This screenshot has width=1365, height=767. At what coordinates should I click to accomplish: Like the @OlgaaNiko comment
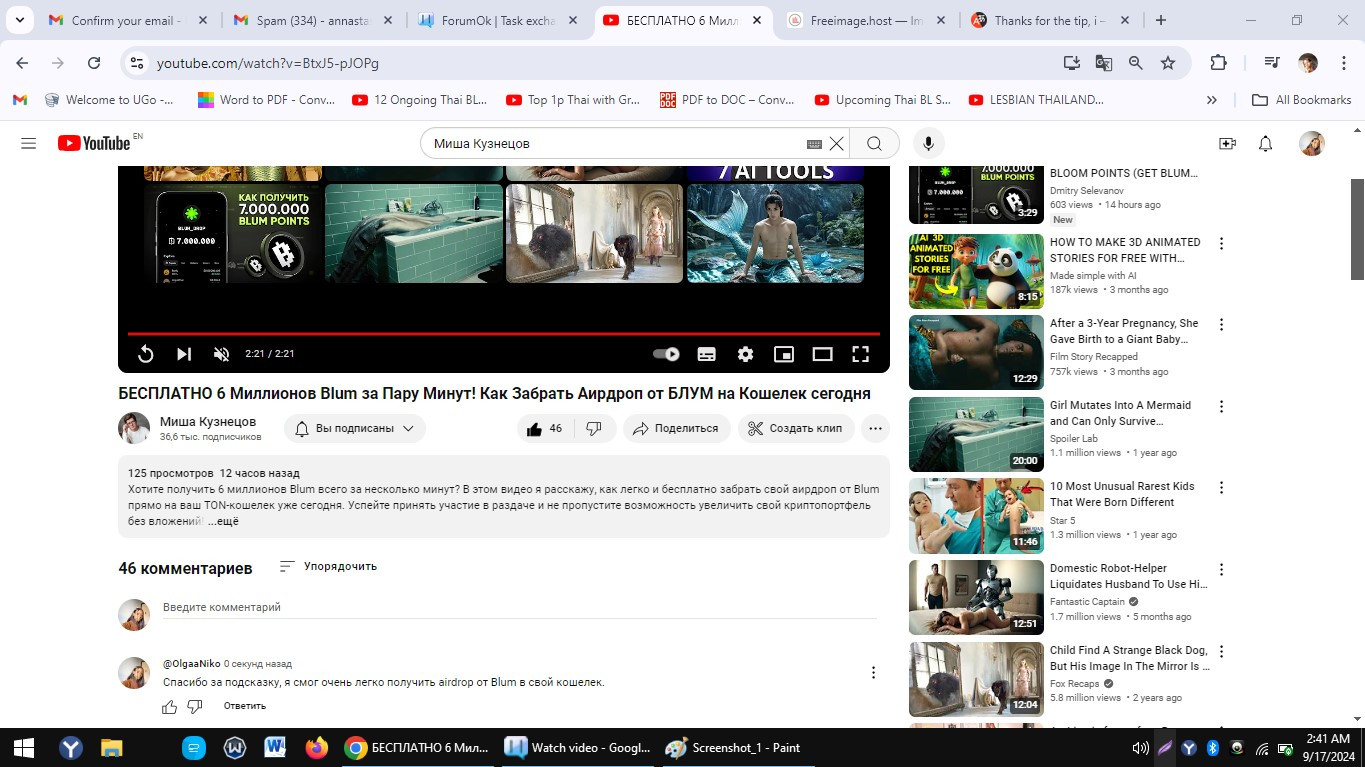[x=169, y=706]
